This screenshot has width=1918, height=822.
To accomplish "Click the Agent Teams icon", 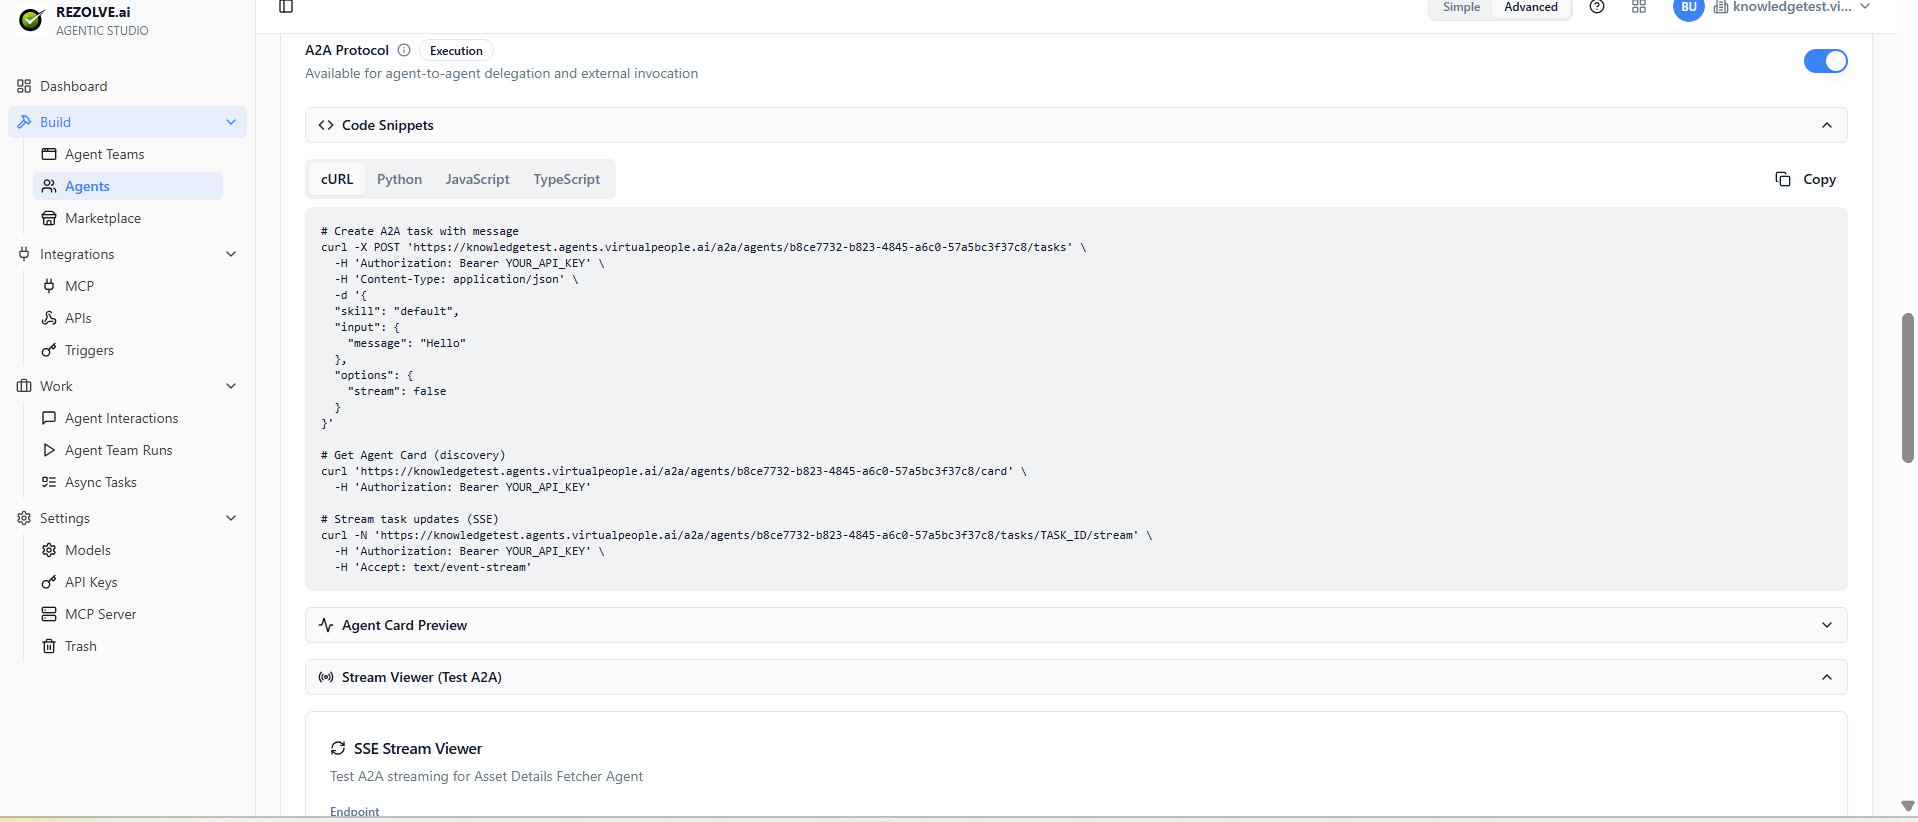I will tap(49, 154).
